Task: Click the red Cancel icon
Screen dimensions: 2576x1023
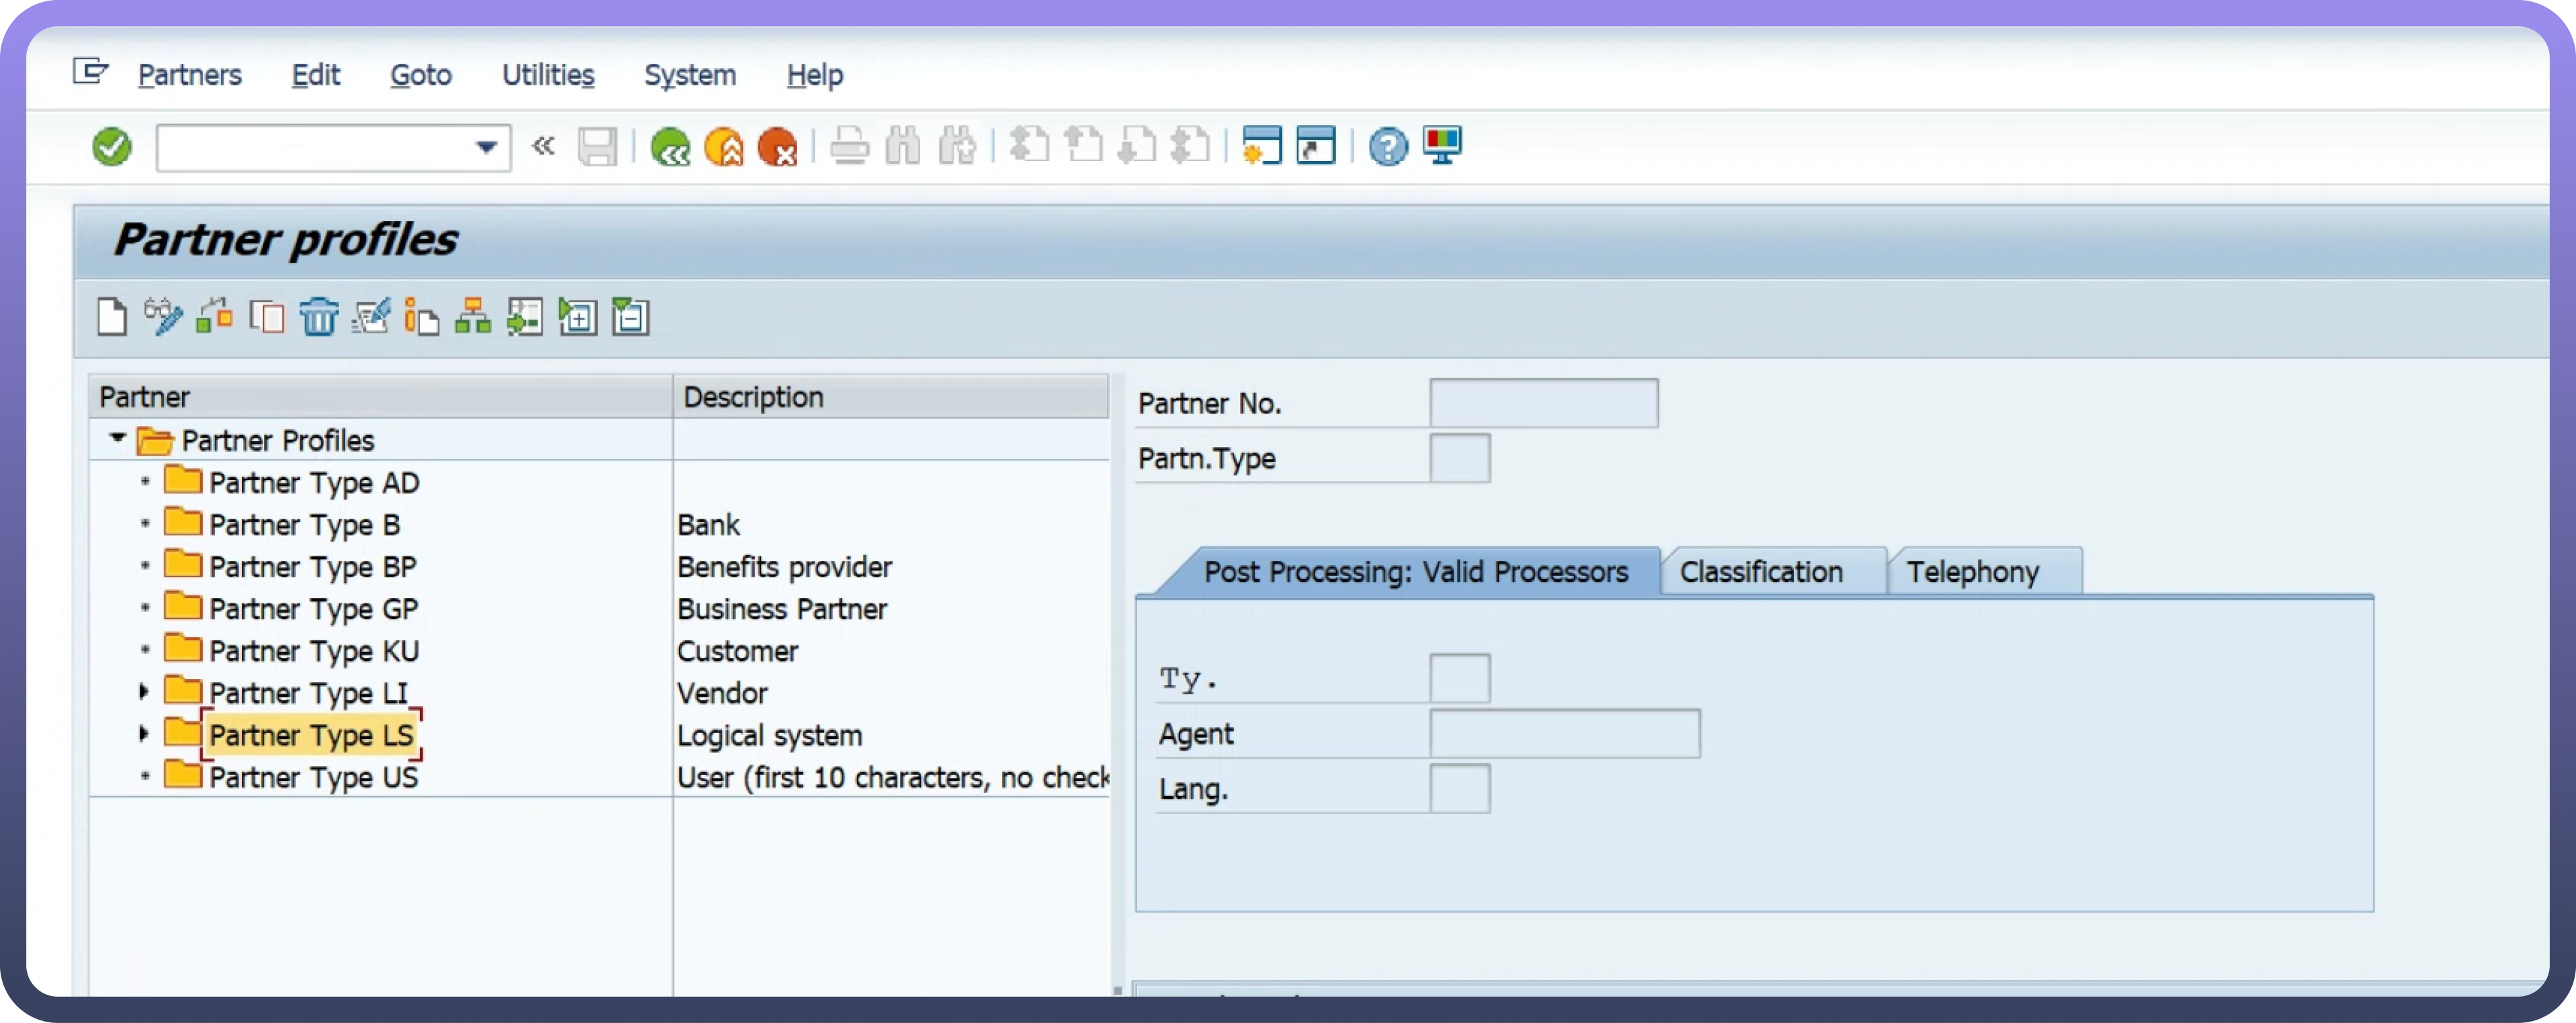Action: (x=777, y=147)
